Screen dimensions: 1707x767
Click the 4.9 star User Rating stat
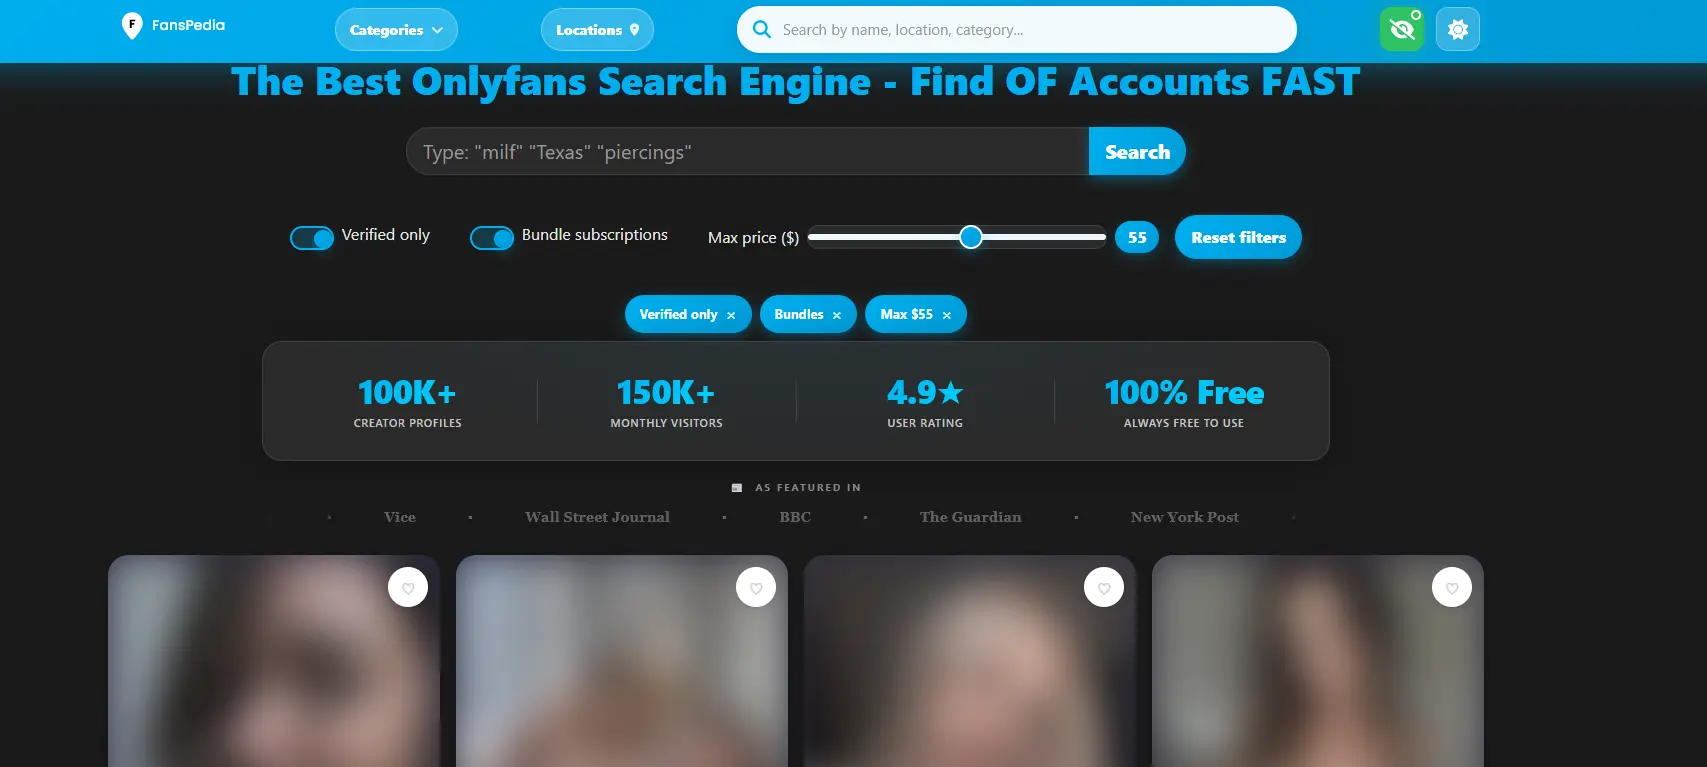pyautogui.click(x=925, y=402)
